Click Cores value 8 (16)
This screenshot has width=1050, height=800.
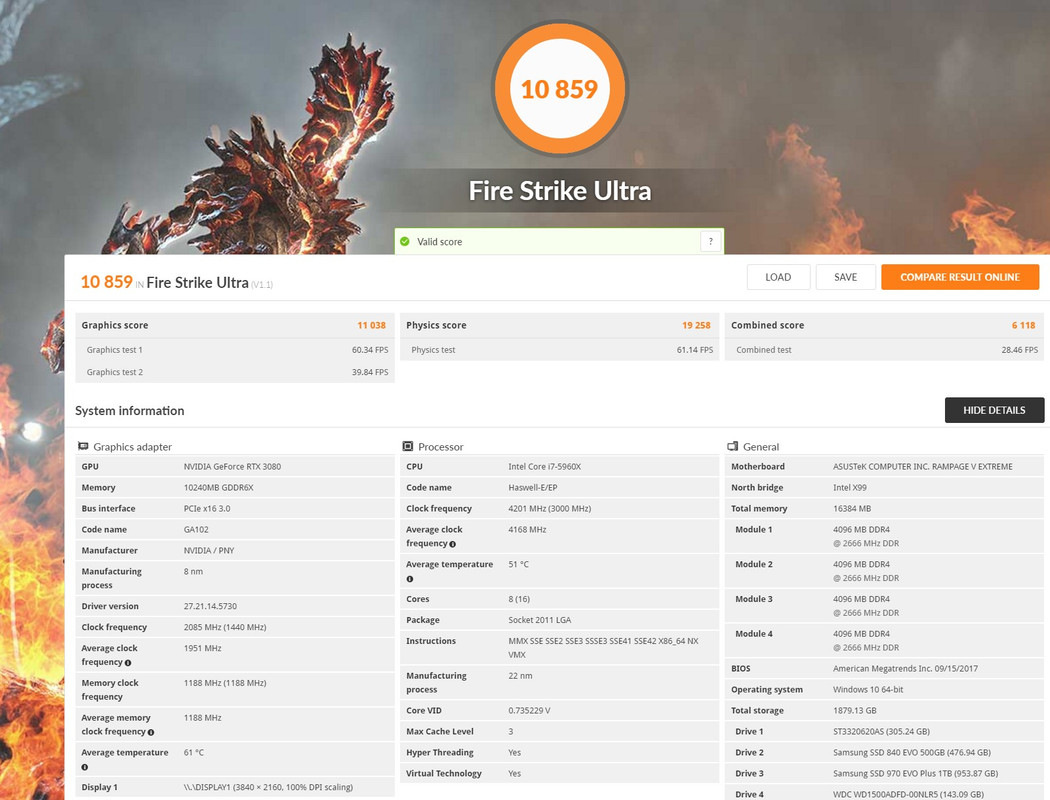click(x=519, y=599)
